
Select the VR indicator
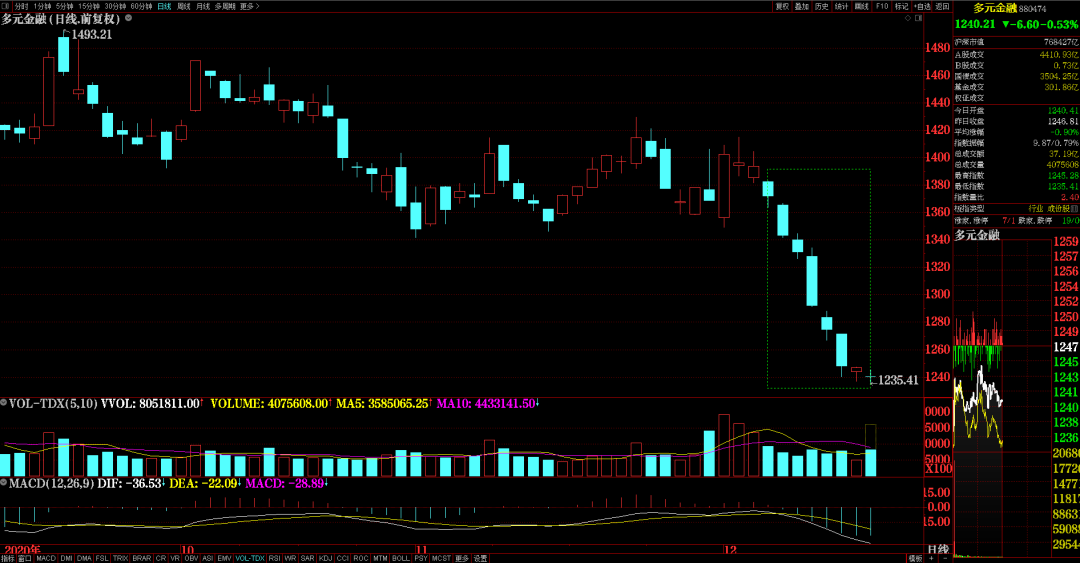(175, 558)
